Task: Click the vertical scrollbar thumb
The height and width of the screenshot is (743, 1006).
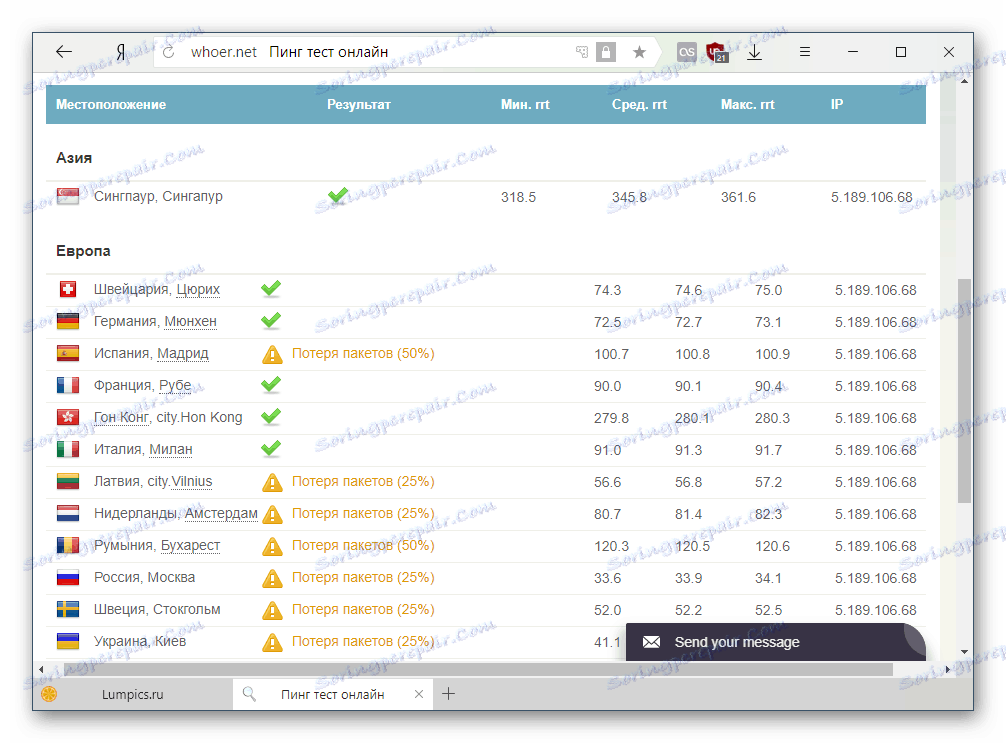Action: pos(964,391)
